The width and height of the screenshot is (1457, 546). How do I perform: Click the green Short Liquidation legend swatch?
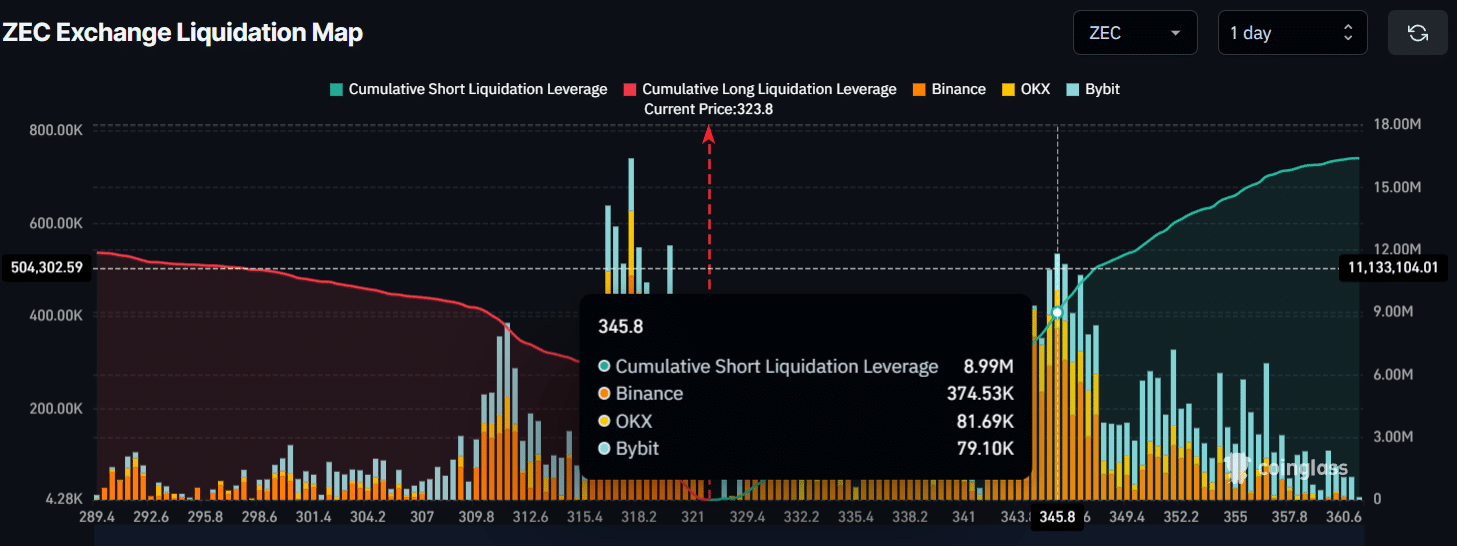(336, 89)
